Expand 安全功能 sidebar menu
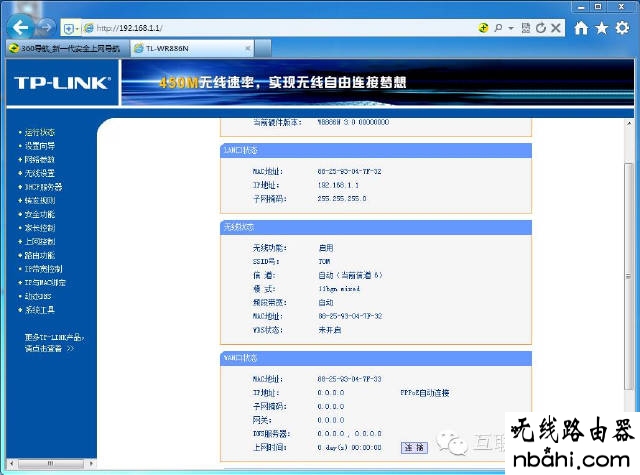 [x=40, y=214]
